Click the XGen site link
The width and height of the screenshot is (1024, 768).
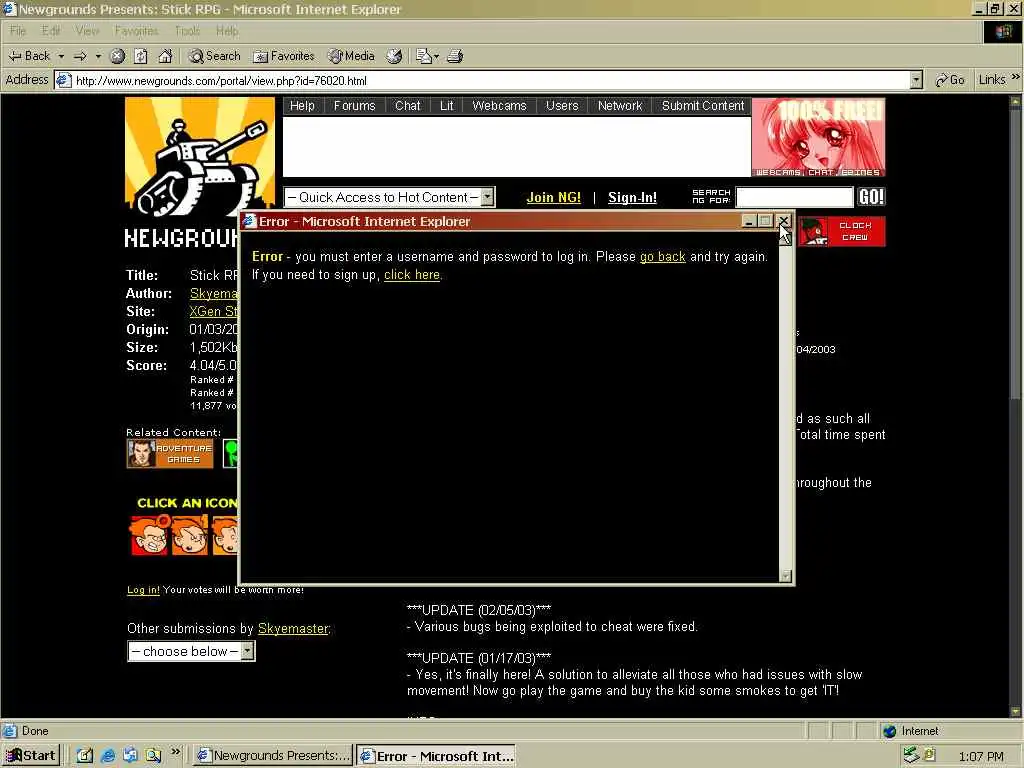[x=214, y=312]
